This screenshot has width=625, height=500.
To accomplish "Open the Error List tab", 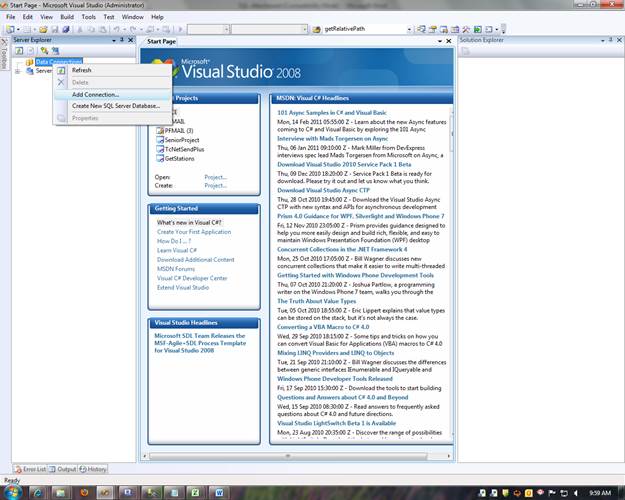I will [31, 469].
